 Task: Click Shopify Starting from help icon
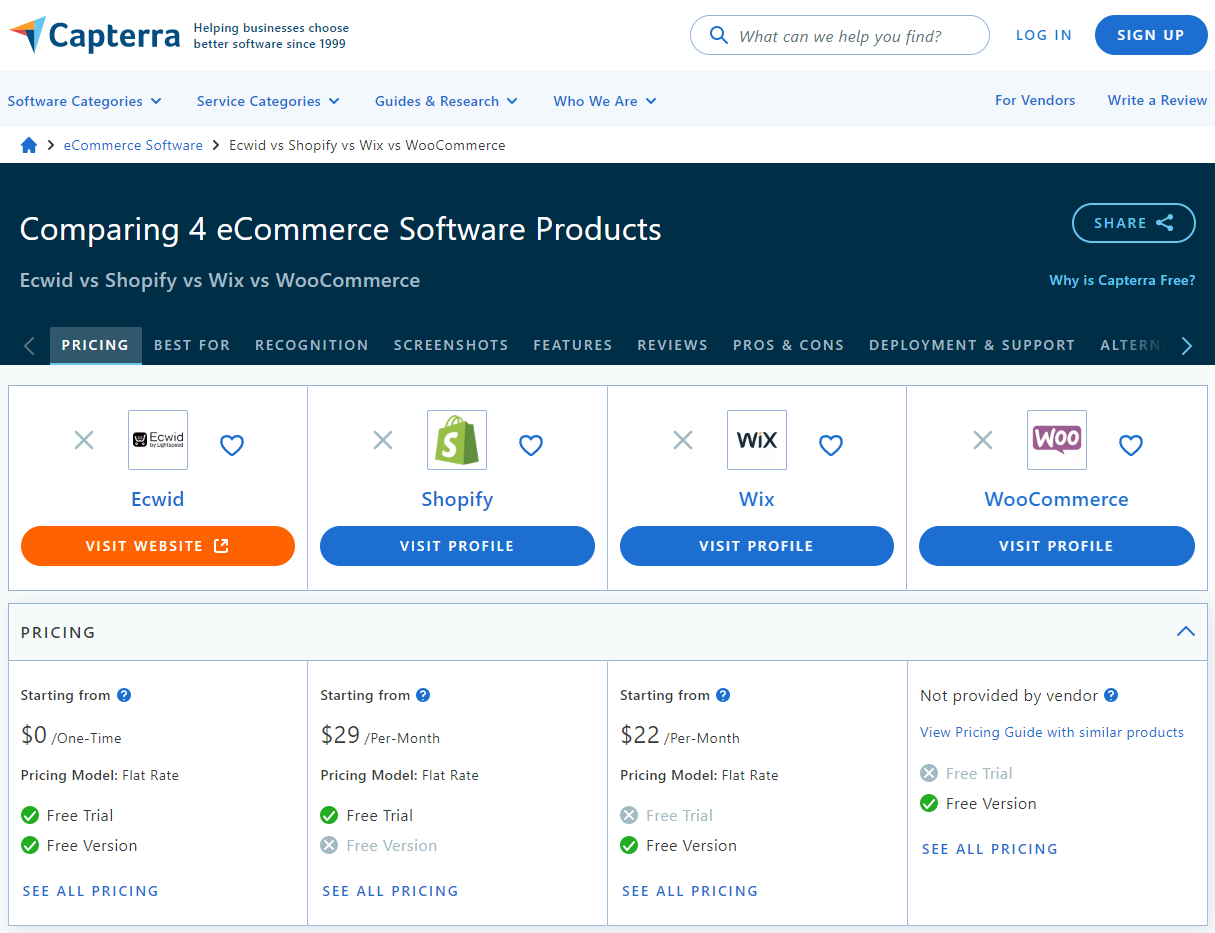423,695
